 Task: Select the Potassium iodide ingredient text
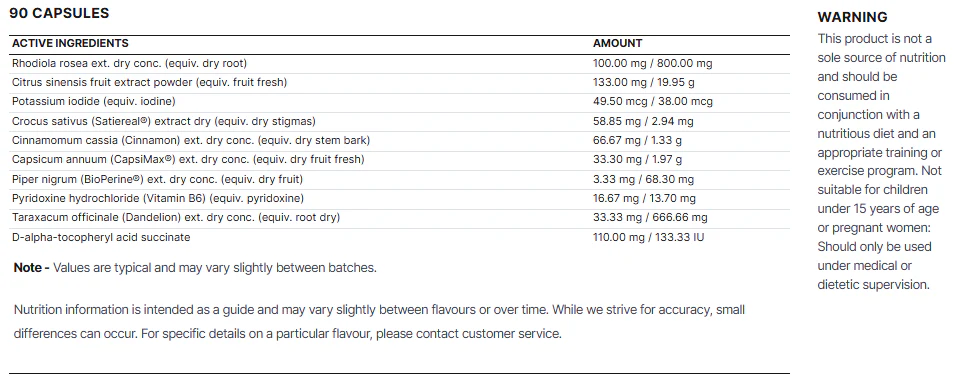94,102
